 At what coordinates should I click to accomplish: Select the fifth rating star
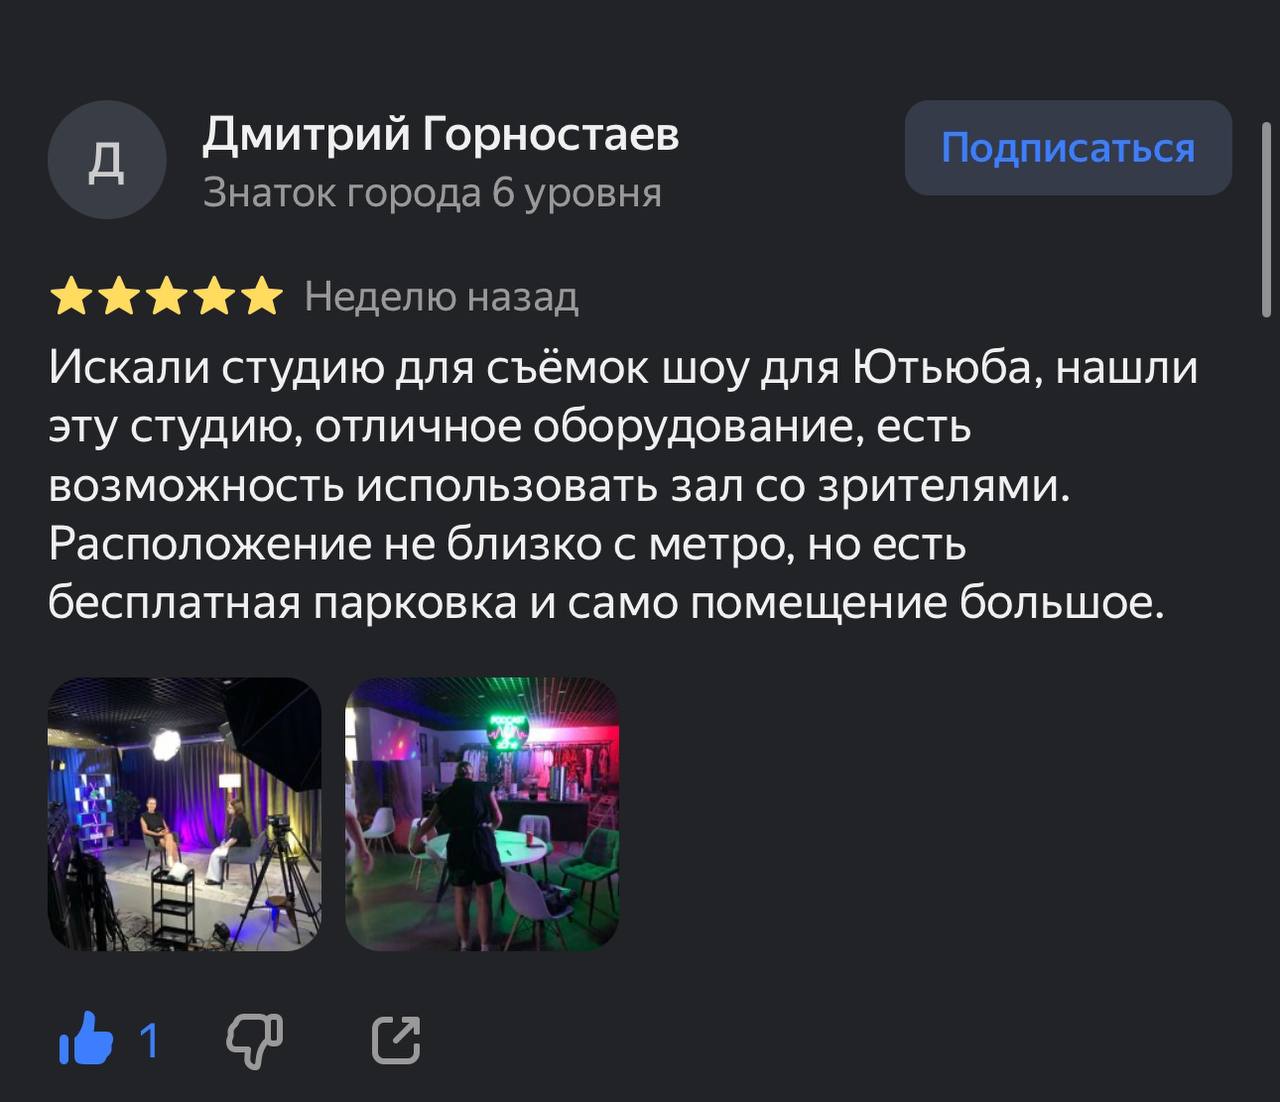tap(262, 297)
